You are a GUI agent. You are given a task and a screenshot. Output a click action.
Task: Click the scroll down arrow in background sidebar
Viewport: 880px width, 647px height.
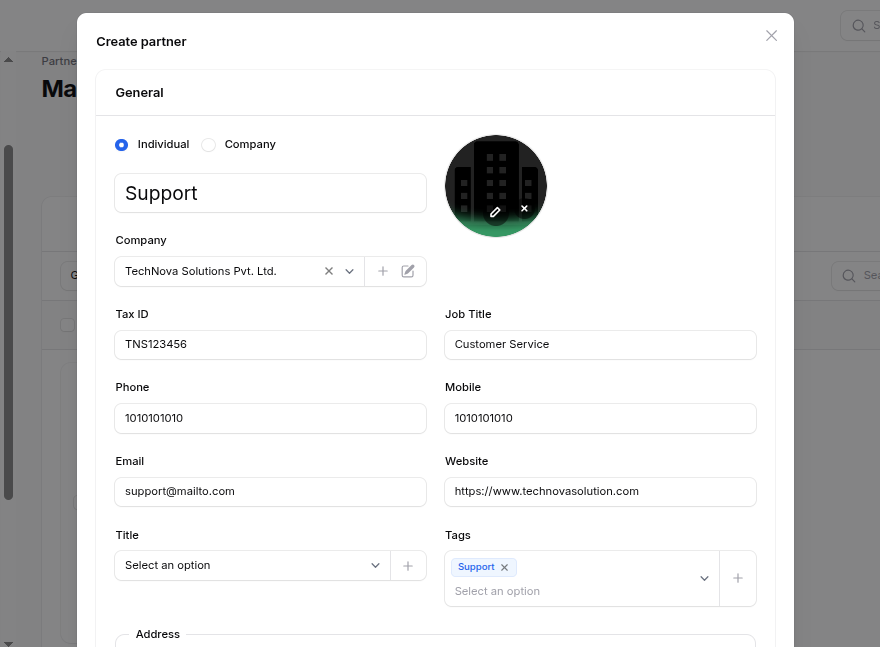[x=8, y=644]
